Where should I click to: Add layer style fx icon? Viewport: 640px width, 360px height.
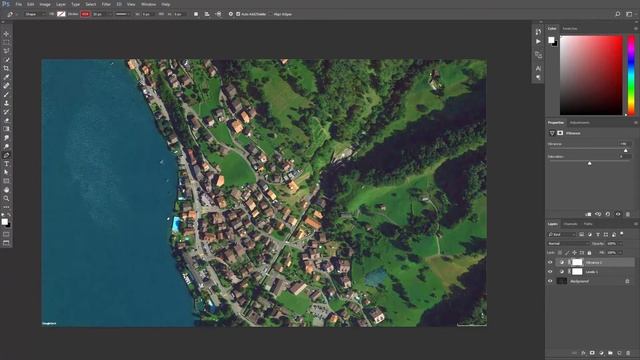[x=583, y=353]
